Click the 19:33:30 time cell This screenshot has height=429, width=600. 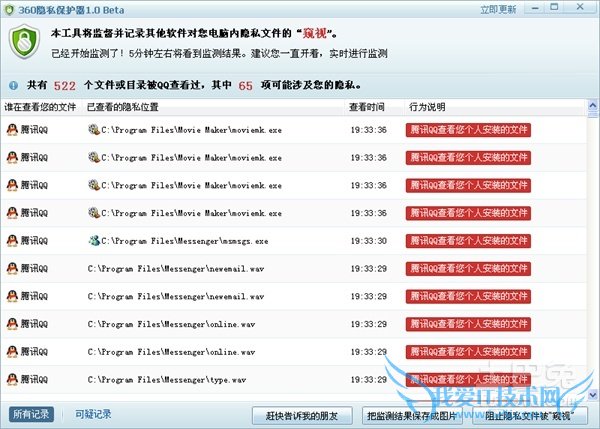coord(369,241)
